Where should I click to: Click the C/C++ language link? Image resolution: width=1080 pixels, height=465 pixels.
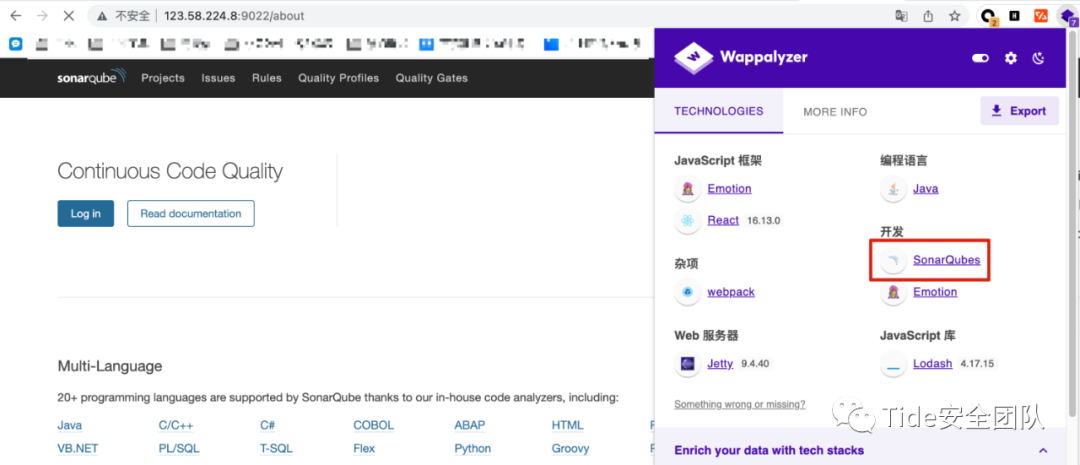[x=176, y=426]
